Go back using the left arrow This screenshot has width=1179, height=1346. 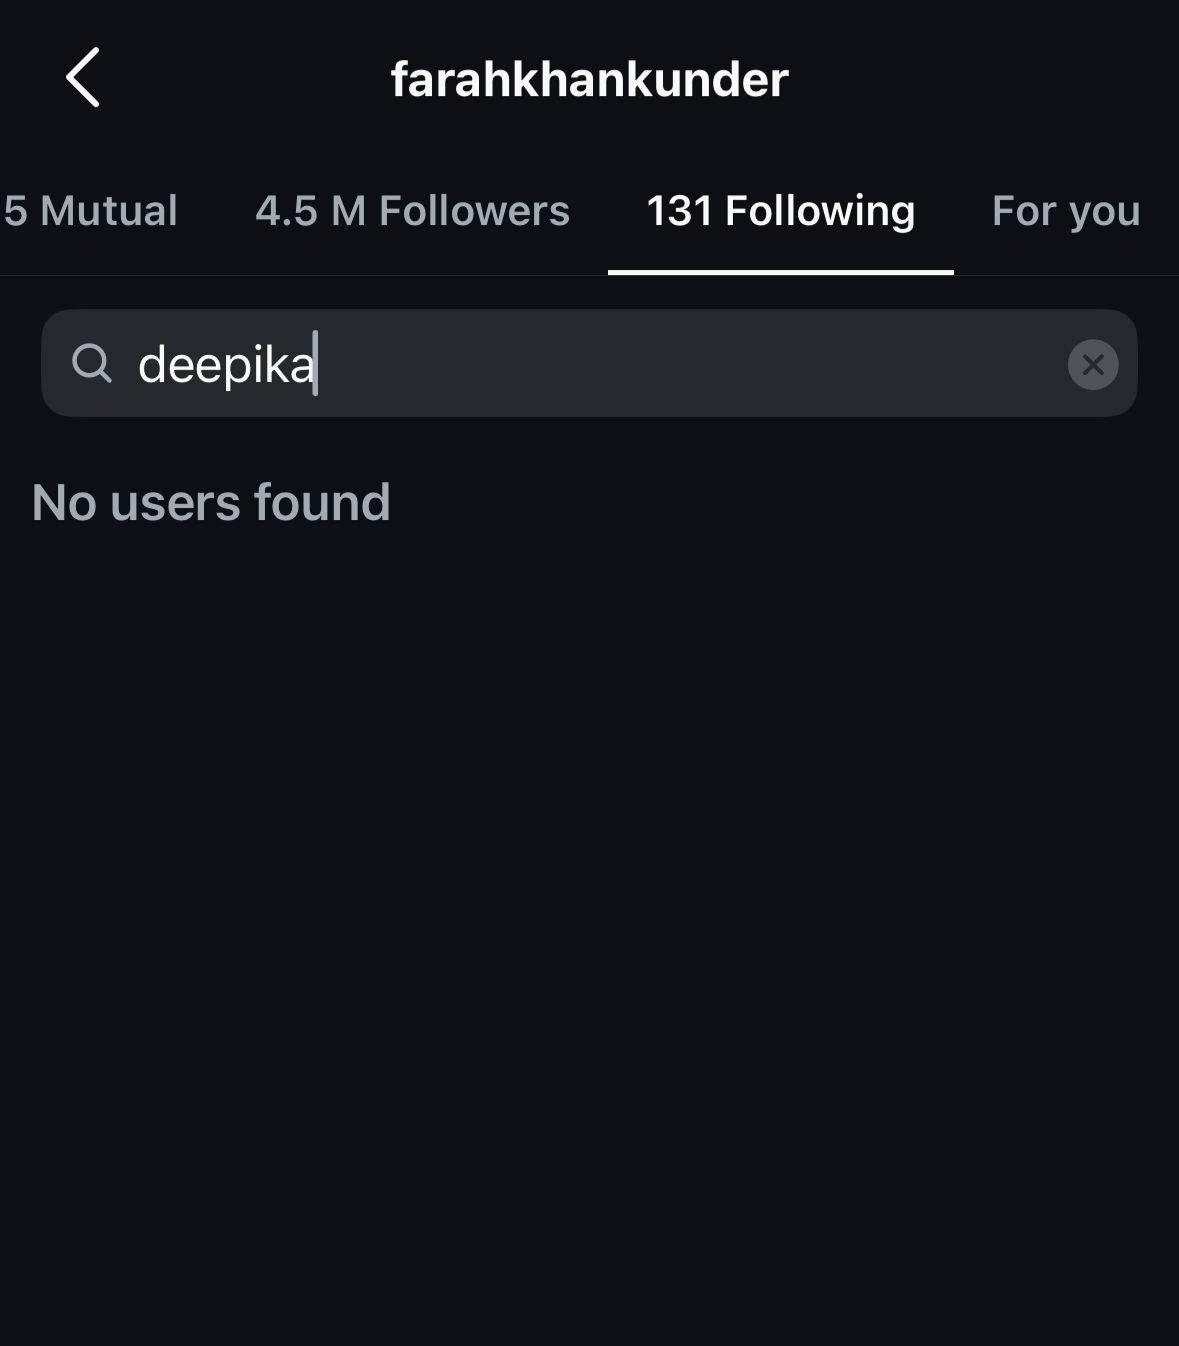click(x=83, y=77)
